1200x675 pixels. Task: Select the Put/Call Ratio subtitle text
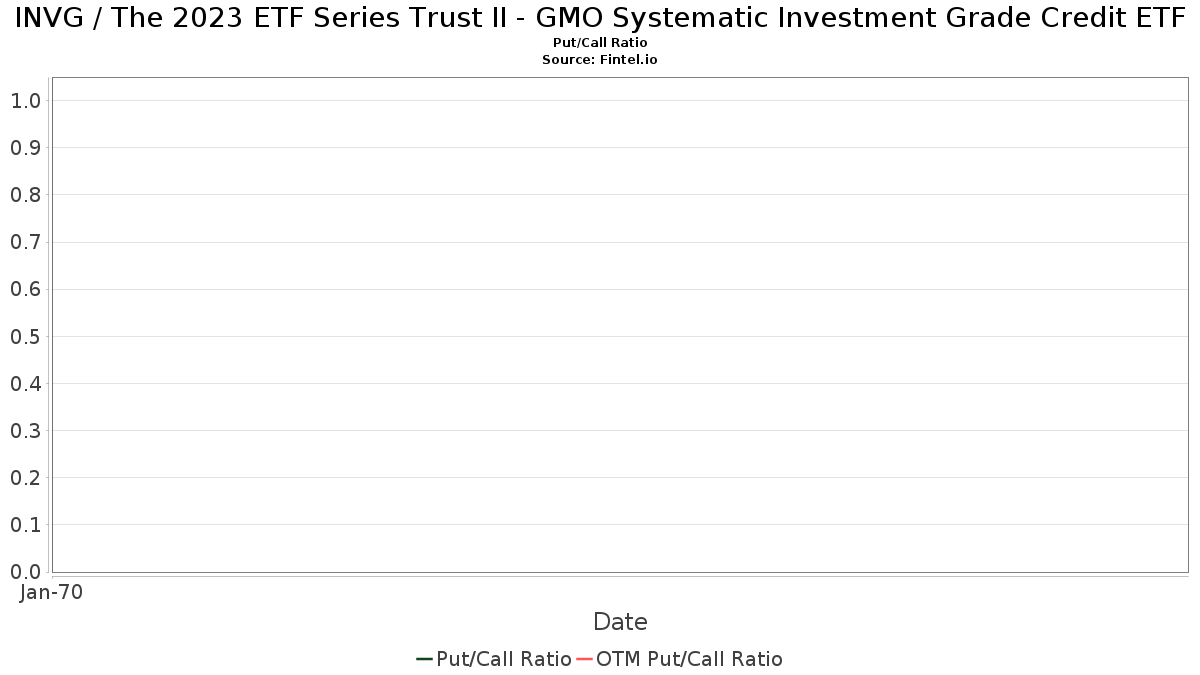pos(600,43)
